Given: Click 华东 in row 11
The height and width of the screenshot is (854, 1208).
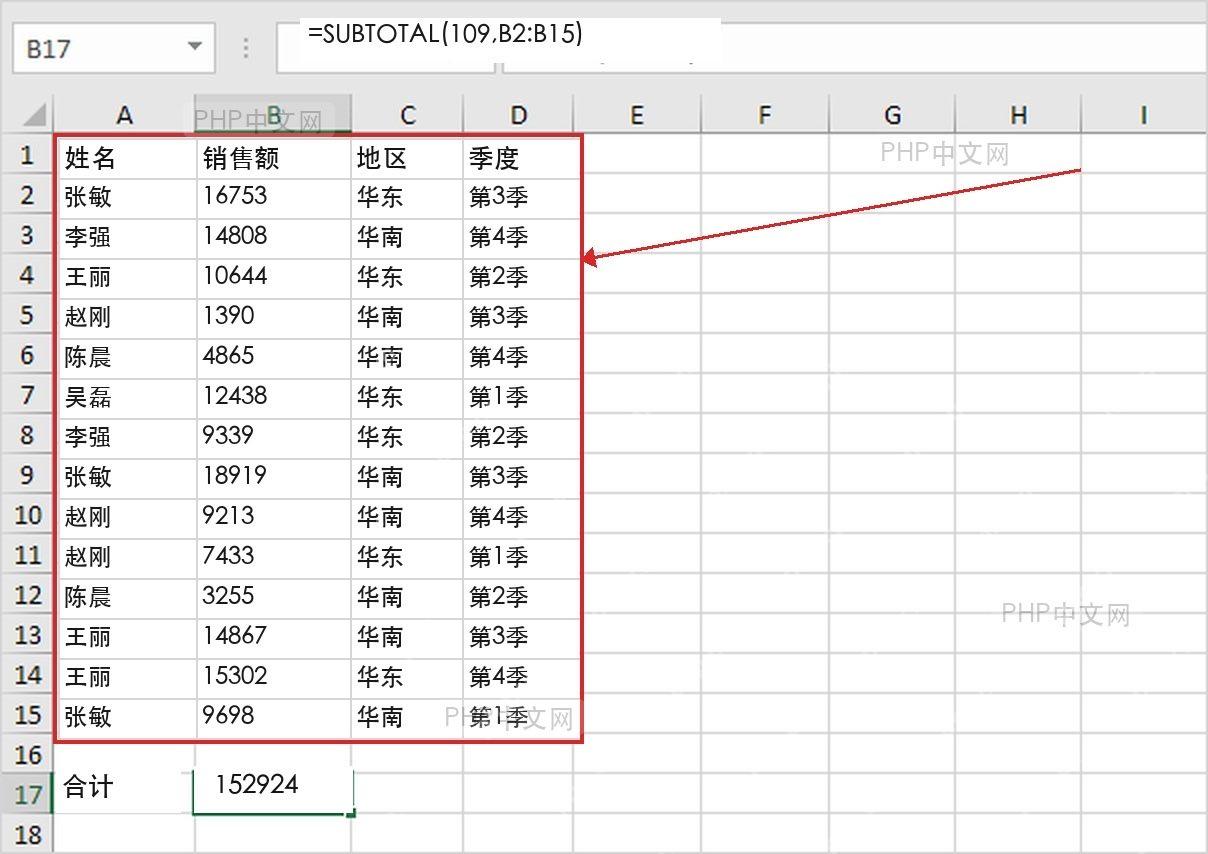Looking at the screenshot, I should pyautogui.click(x=407, y=557).
